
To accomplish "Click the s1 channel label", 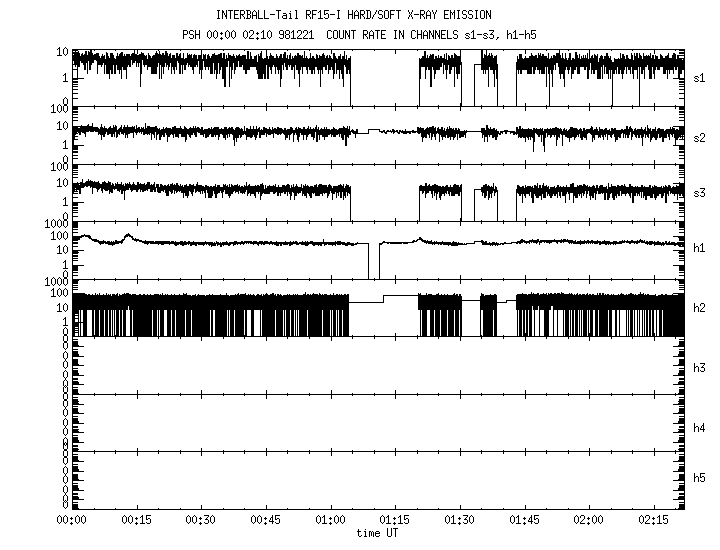I will pyautogui.click(x=699, y=77).
